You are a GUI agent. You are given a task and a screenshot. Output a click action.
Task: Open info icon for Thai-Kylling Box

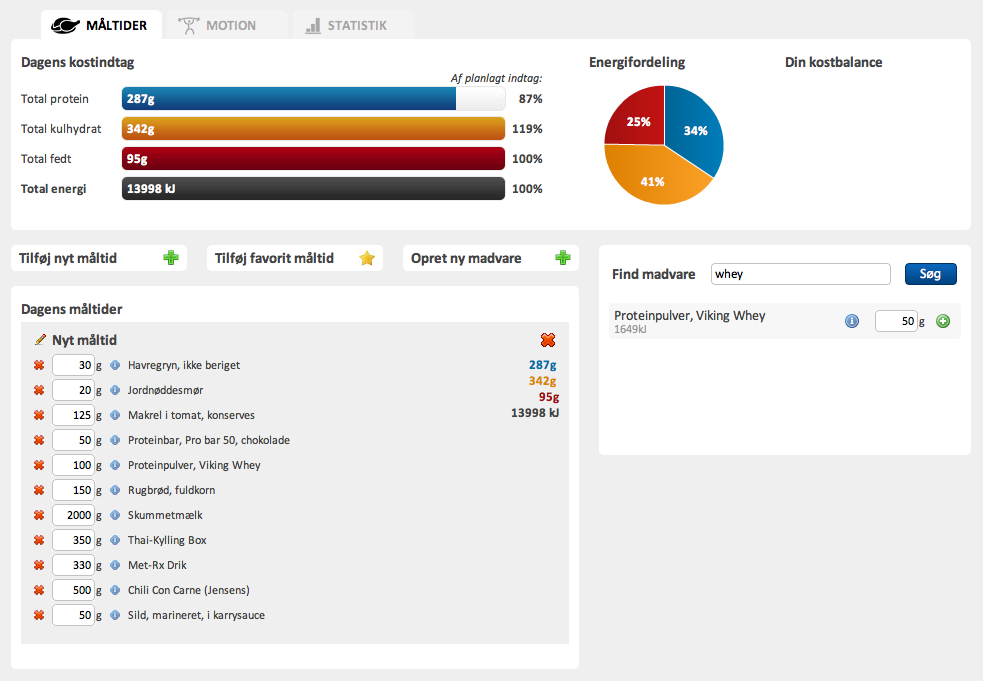point(115,540)
